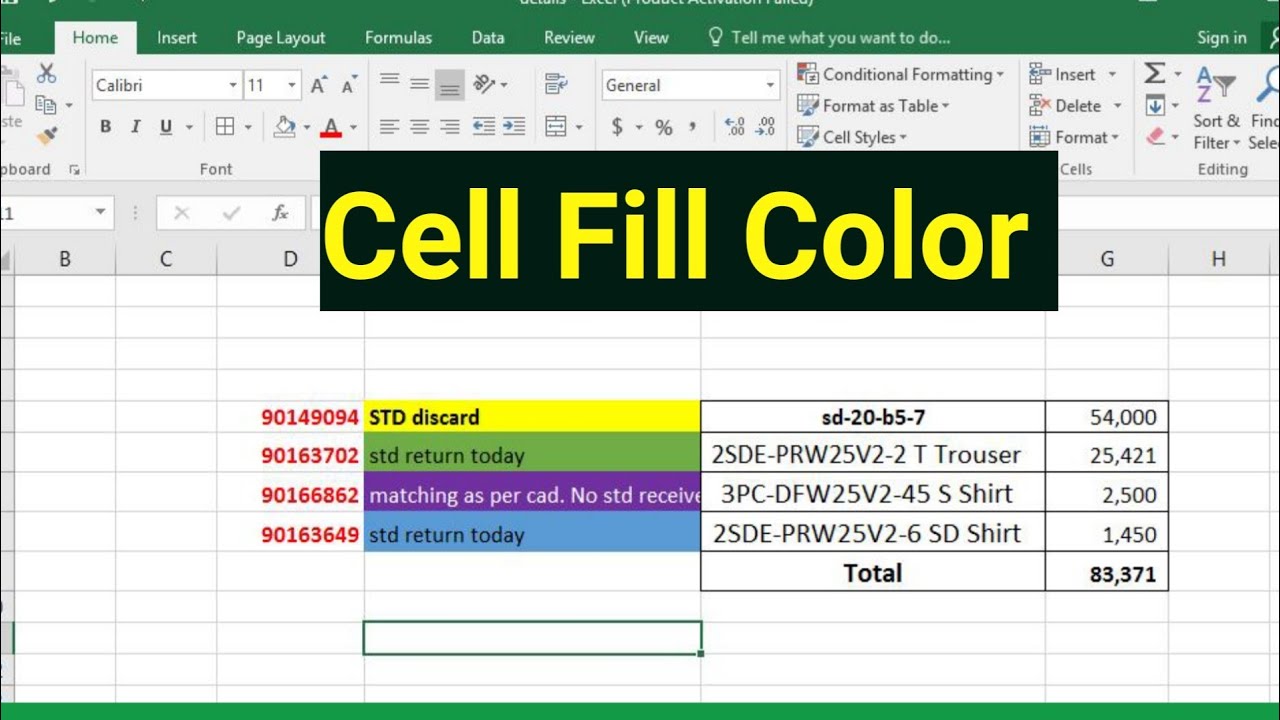1280x720 pixels.
Task: Click the Decrease Decimal icon
Action: pyautogui.click(x=766, y=127)
